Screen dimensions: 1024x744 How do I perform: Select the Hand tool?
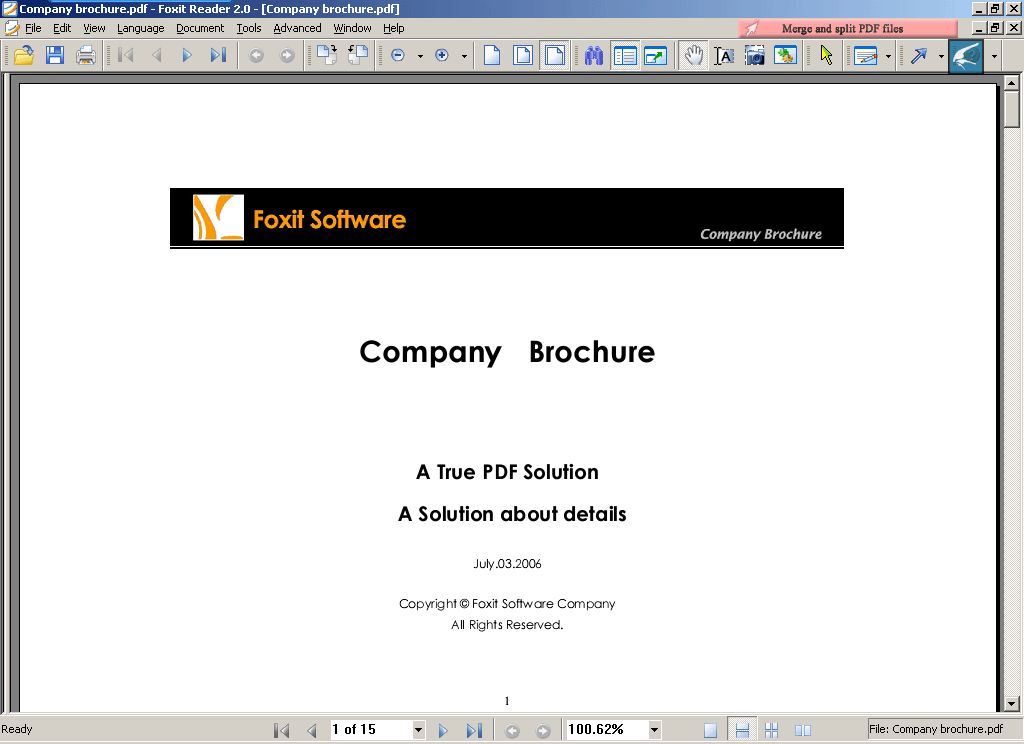pos(694,56)
